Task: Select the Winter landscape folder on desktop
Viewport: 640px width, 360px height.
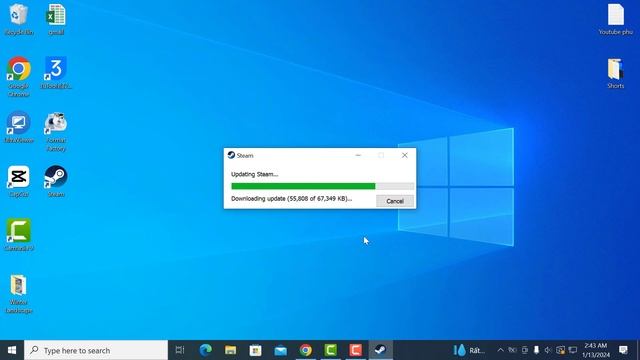Action: (x=19, y=294)
